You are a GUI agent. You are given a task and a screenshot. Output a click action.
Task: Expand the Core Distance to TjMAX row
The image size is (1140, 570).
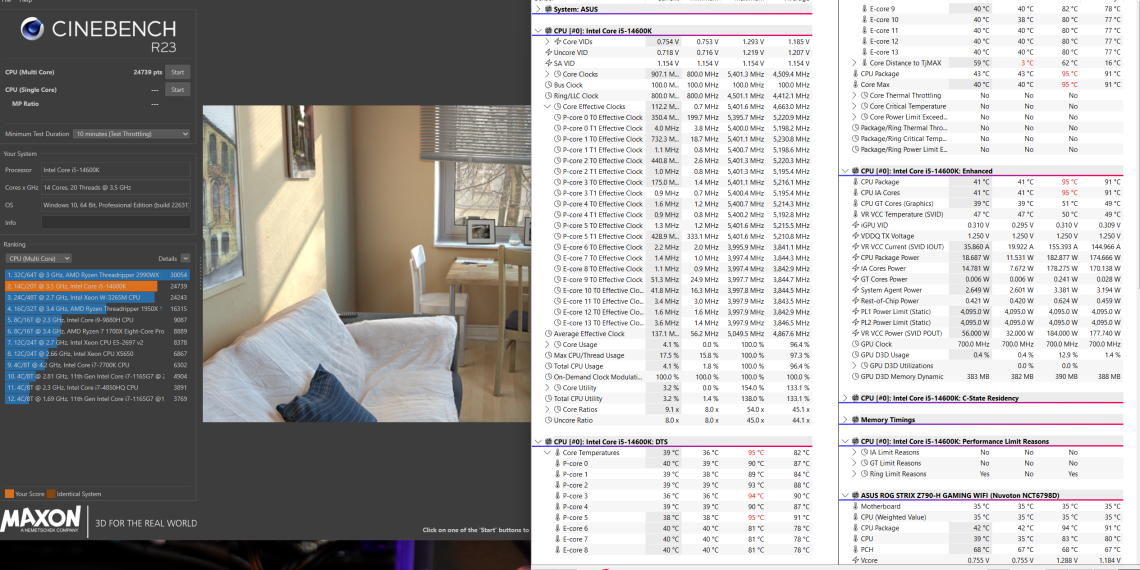click(854, 63)
